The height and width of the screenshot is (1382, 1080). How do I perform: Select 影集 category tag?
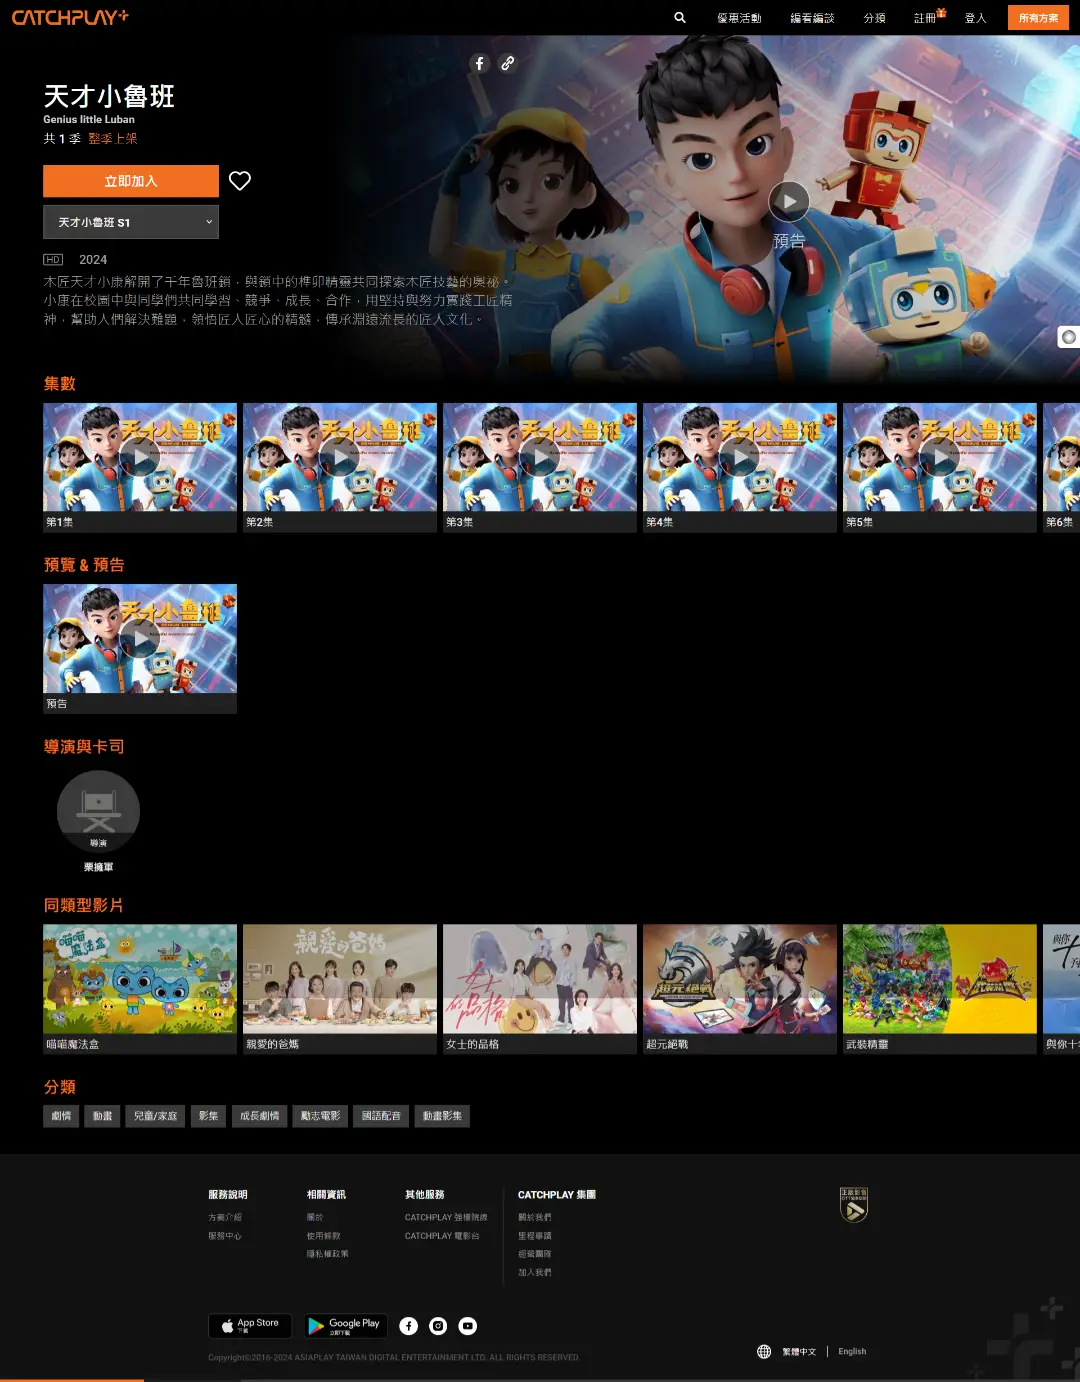click(208, 1116)
